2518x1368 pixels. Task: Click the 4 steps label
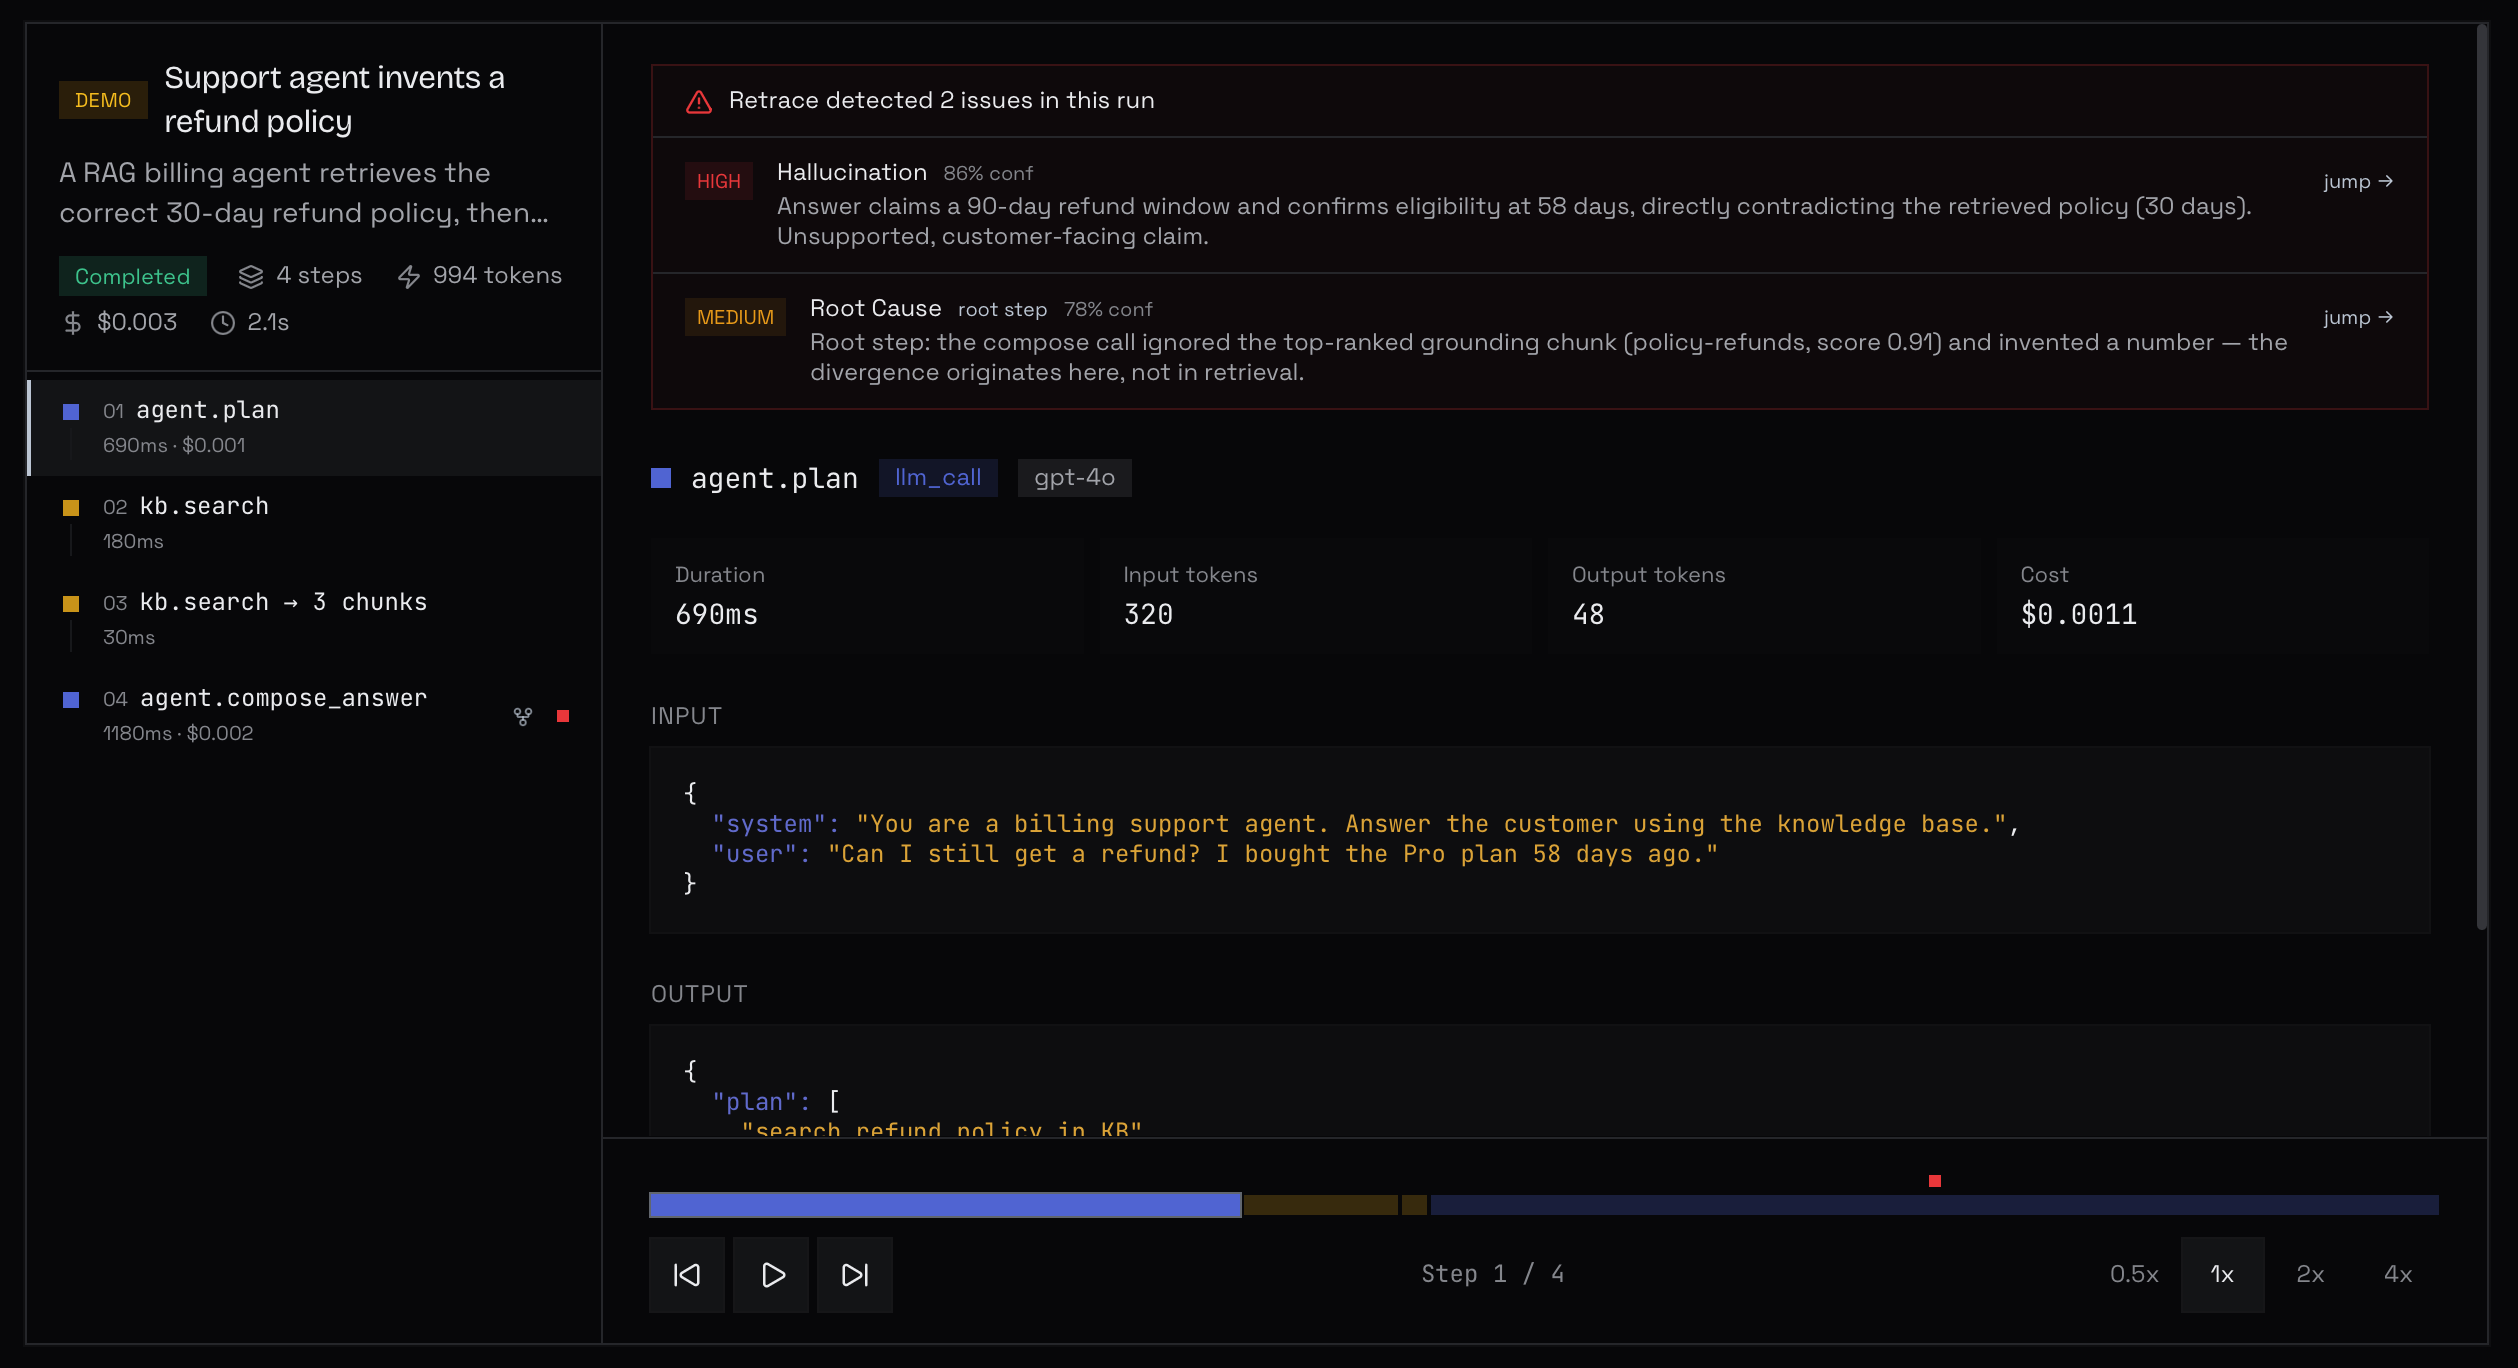pyautogui.click(x=319, y=275)
